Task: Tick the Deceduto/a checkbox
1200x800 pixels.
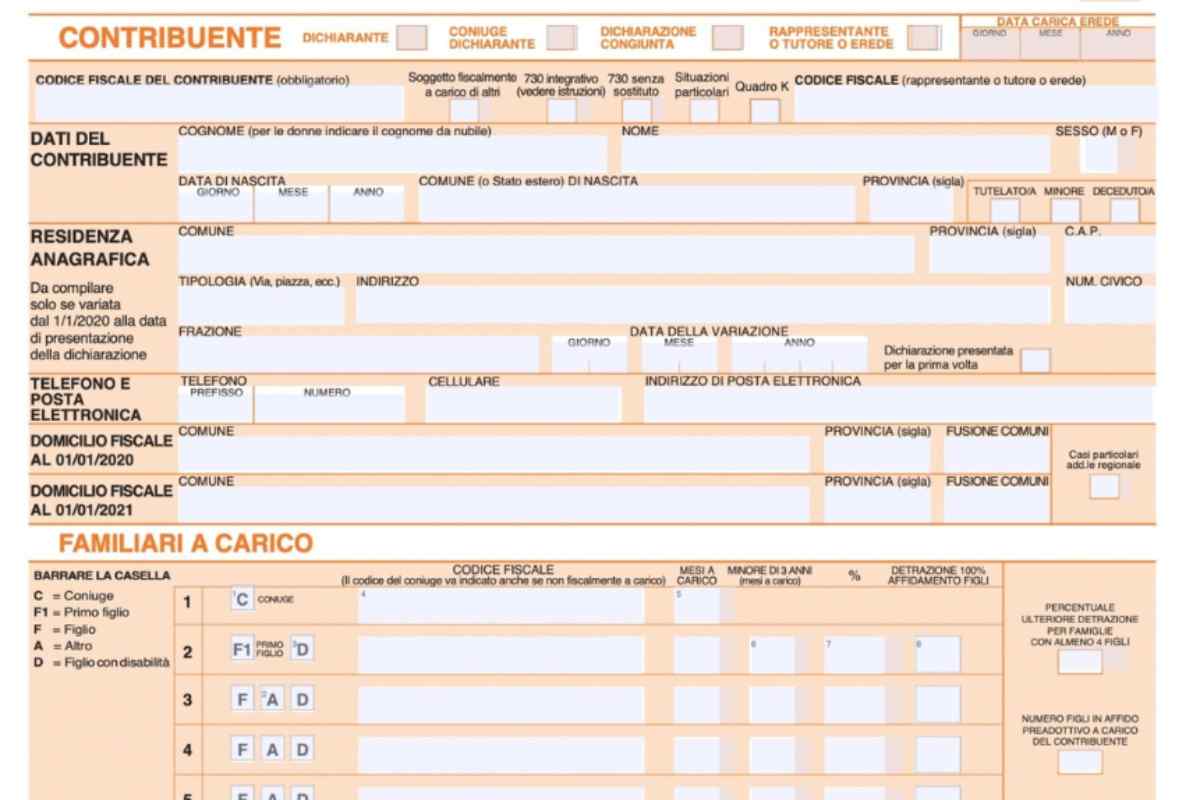Action: [1124, 210]
